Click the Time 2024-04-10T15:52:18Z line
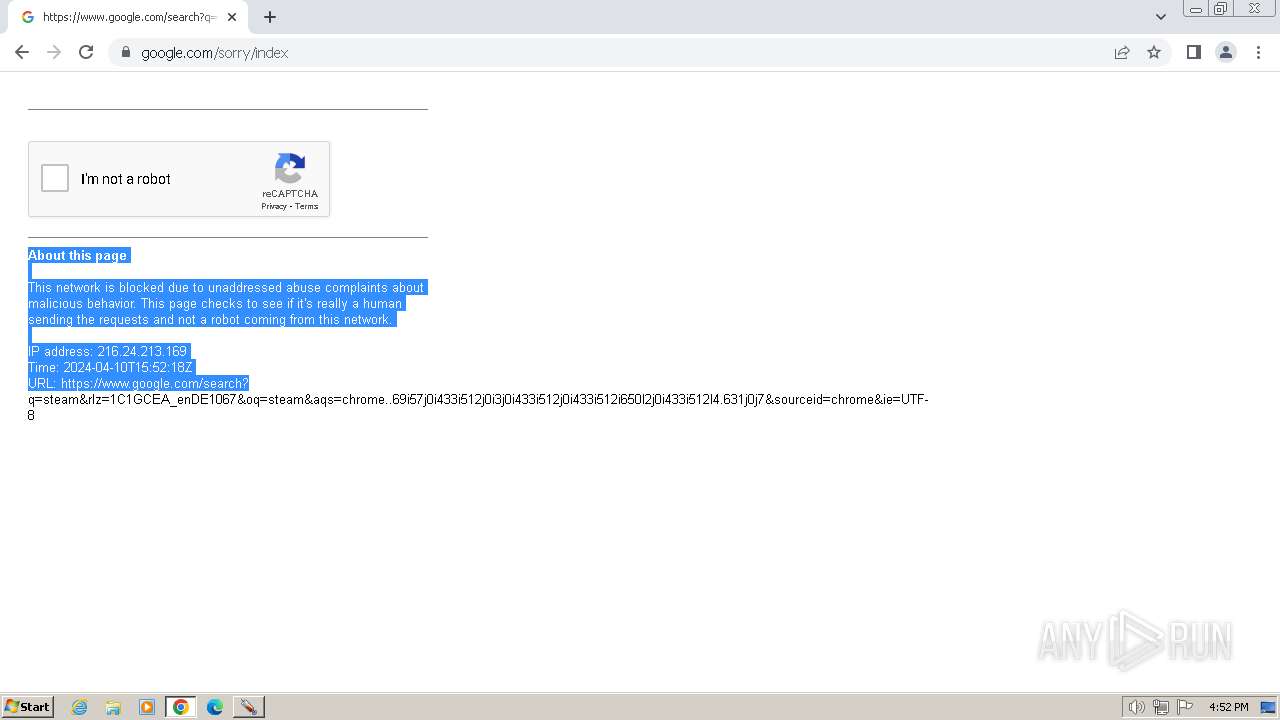The image size is (1280, 720). pos(110,367)
